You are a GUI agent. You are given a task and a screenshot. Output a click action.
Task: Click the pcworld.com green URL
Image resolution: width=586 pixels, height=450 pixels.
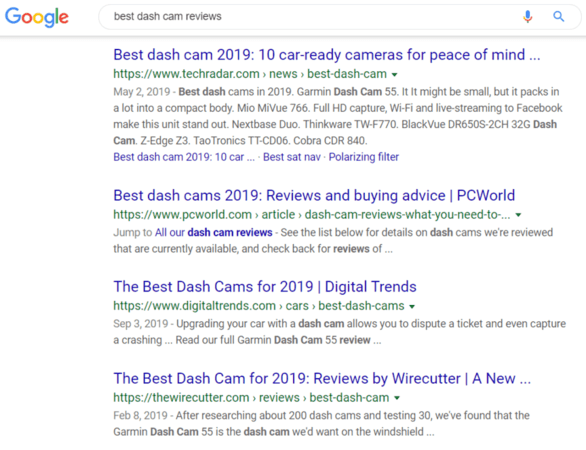click(312, 215)
